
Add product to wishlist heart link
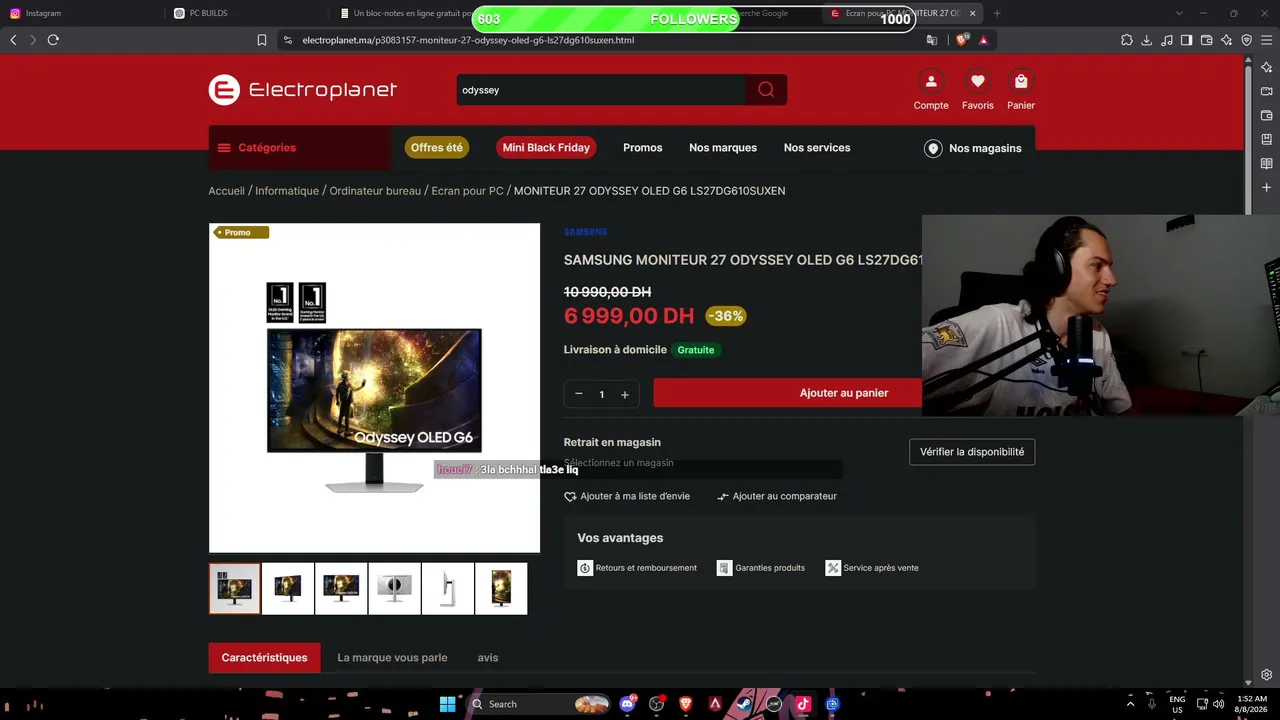pyautogui.click(x=627, y=496)
